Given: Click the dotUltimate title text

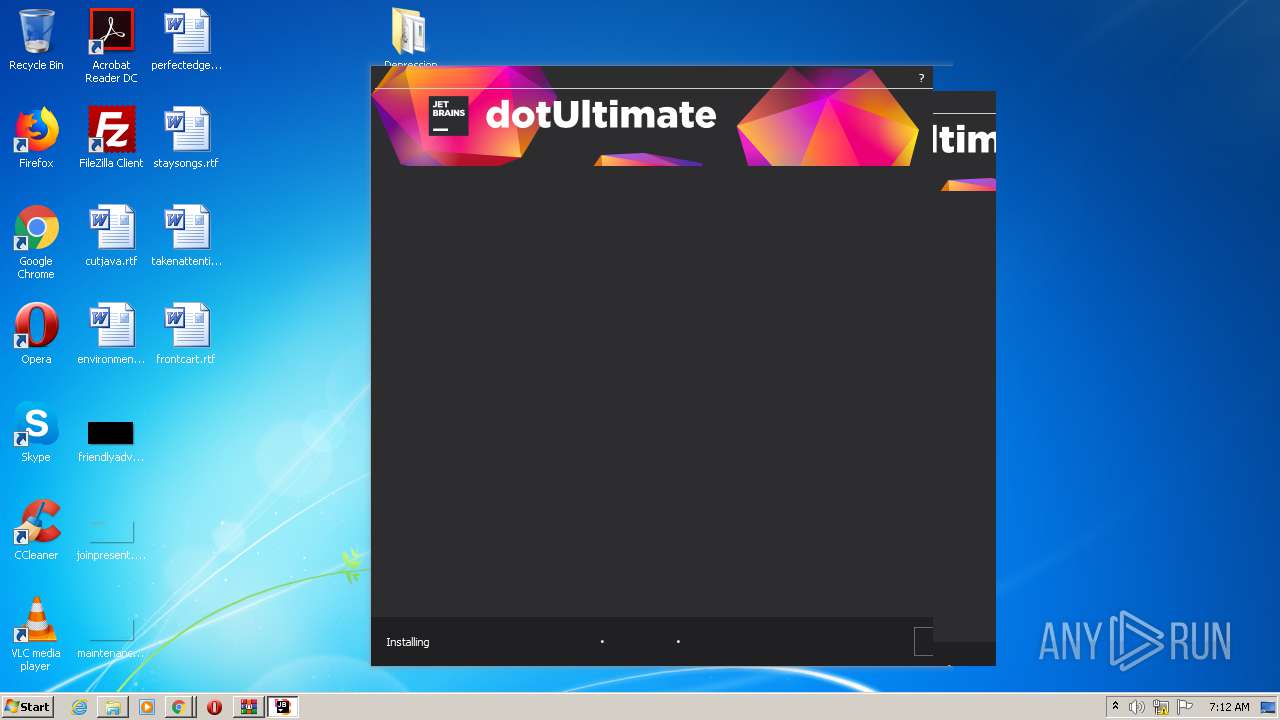Looking at the screenshot, I should (601, 114).
